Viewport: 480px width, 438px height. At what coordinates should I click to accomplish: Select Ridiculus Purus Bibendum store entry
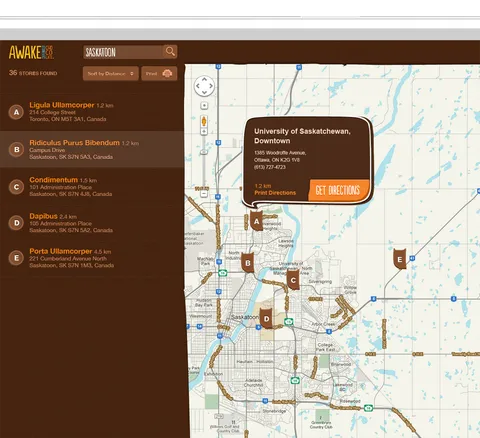92,149
